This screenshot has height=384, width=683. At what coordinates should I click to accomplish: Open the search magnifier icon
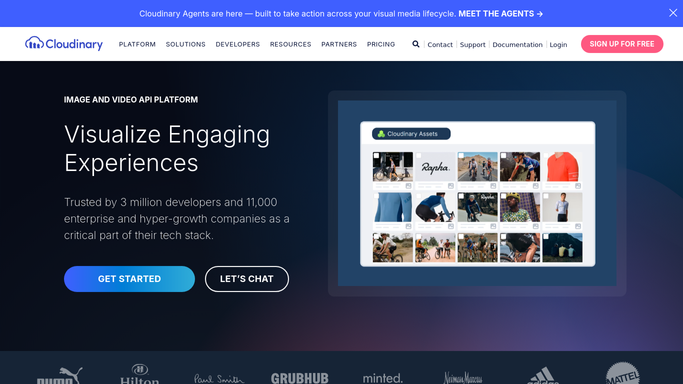coord(416,44)
